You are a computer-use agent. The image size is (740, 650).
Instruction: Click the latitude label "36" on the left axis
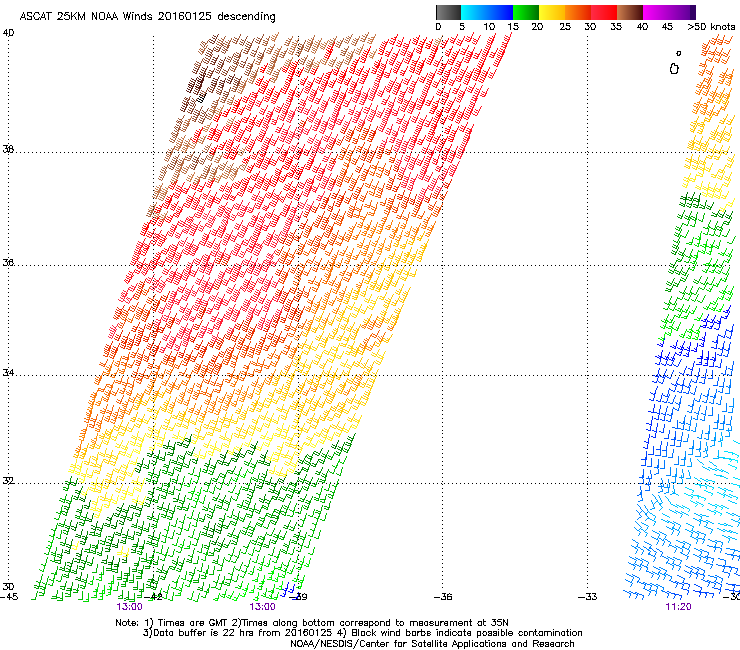(x=8, y=262)
